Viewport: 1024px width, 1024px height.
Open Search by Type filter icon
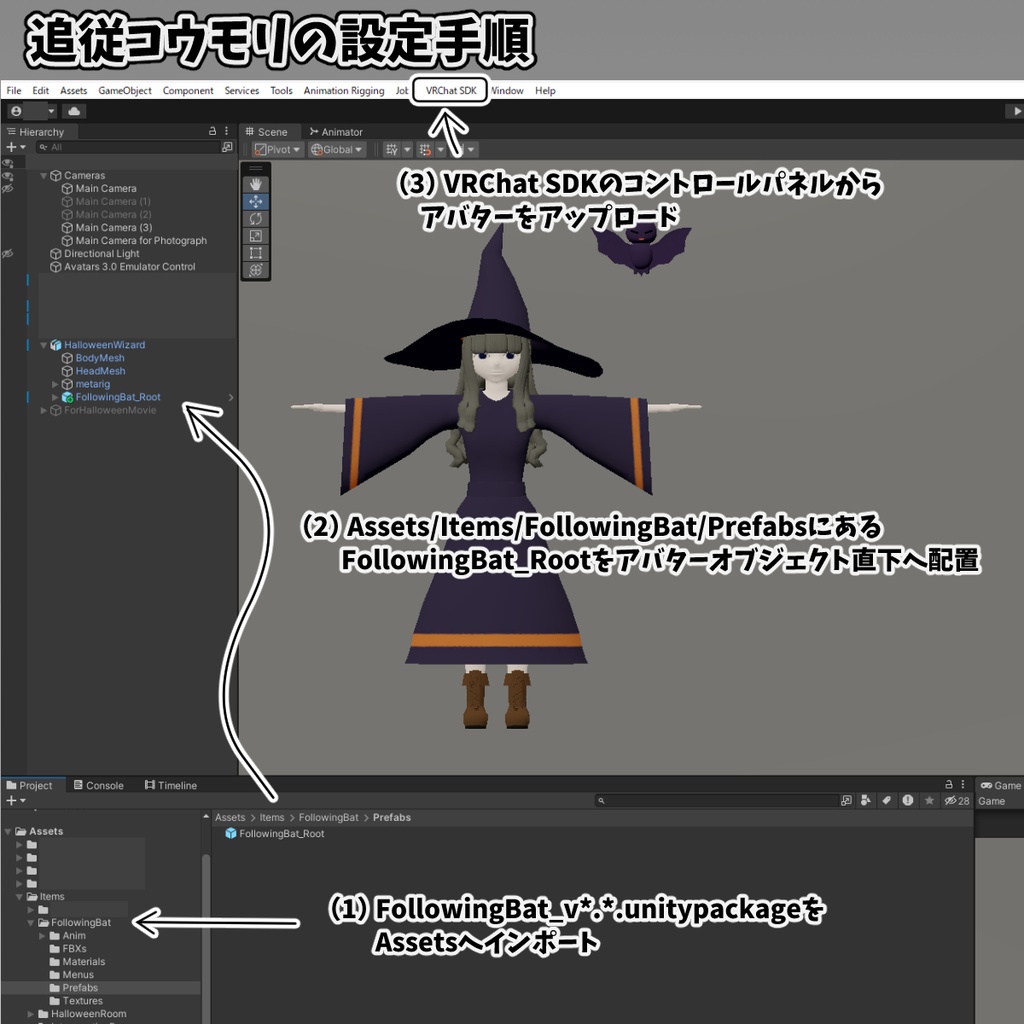[866, 801]
